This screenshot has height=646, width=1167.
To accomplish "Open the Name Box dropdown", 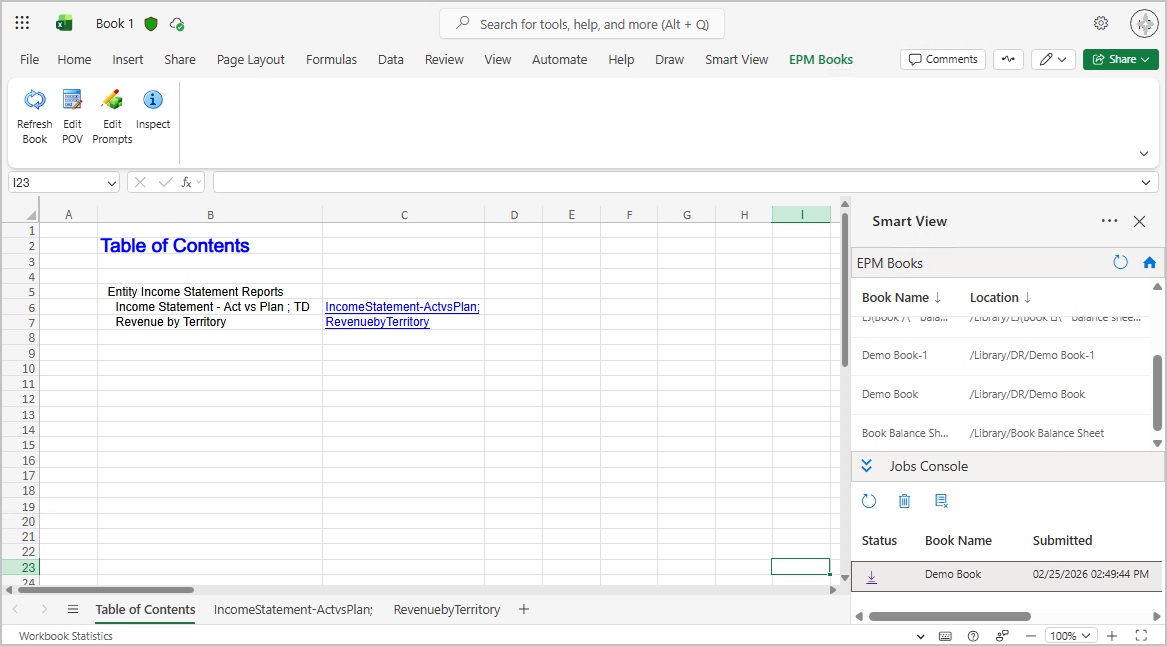I will [109, 181].
